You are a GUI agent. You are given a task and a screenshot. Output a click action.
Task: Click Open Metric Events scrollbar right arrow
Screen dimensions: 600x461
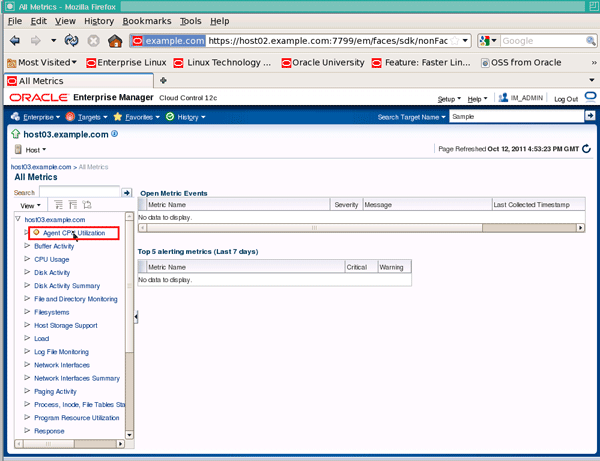coord(581,228)
